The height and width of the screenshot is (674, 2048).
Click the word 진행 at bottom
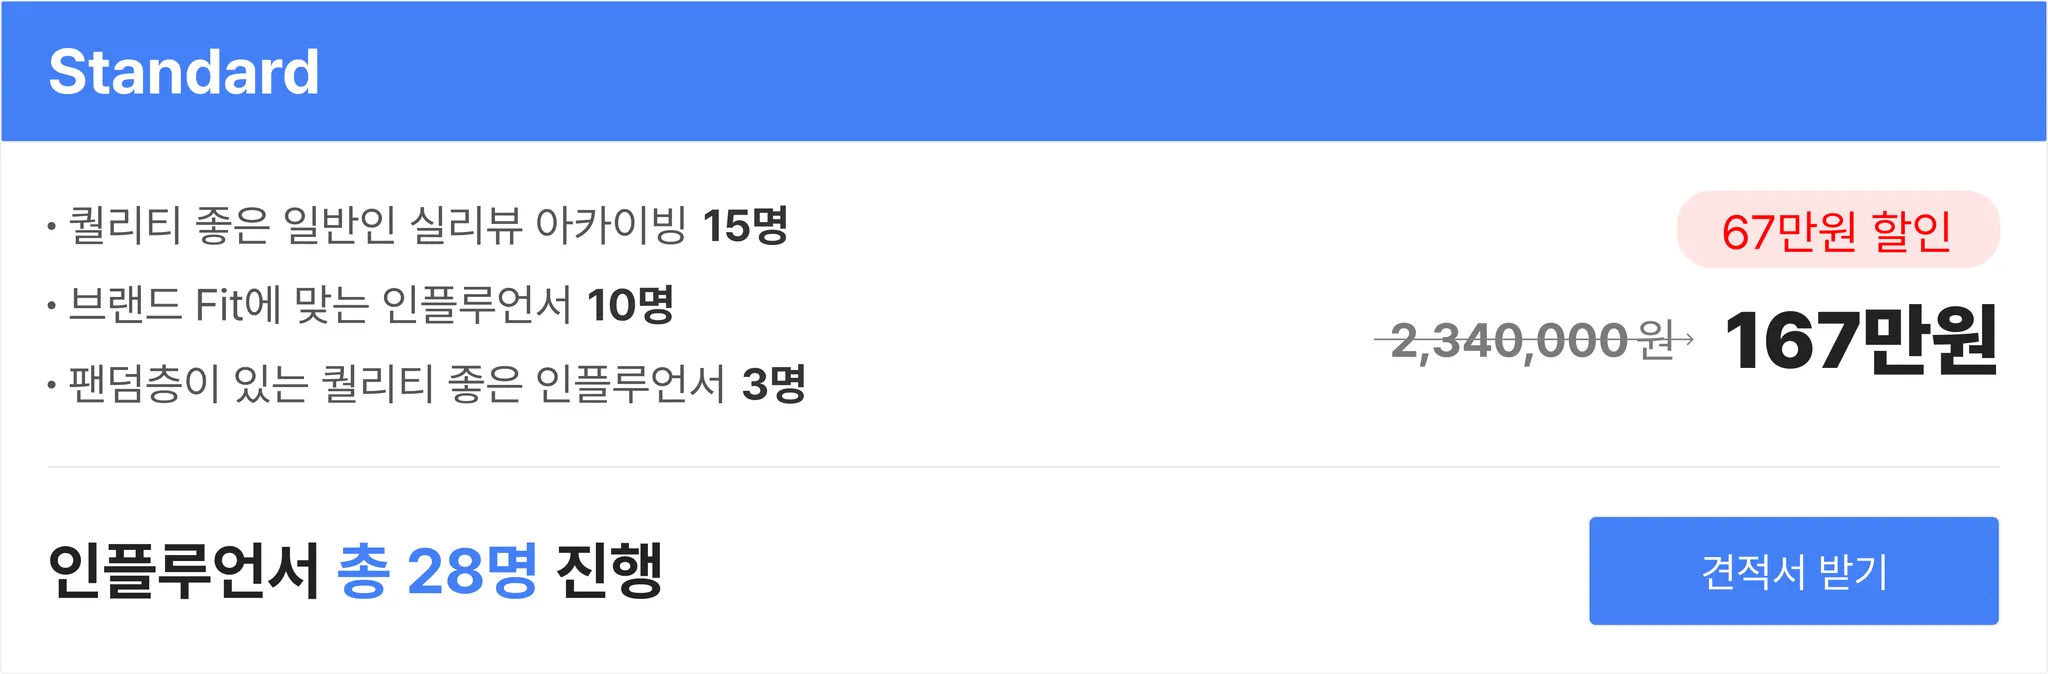click(x=609, y=571)
